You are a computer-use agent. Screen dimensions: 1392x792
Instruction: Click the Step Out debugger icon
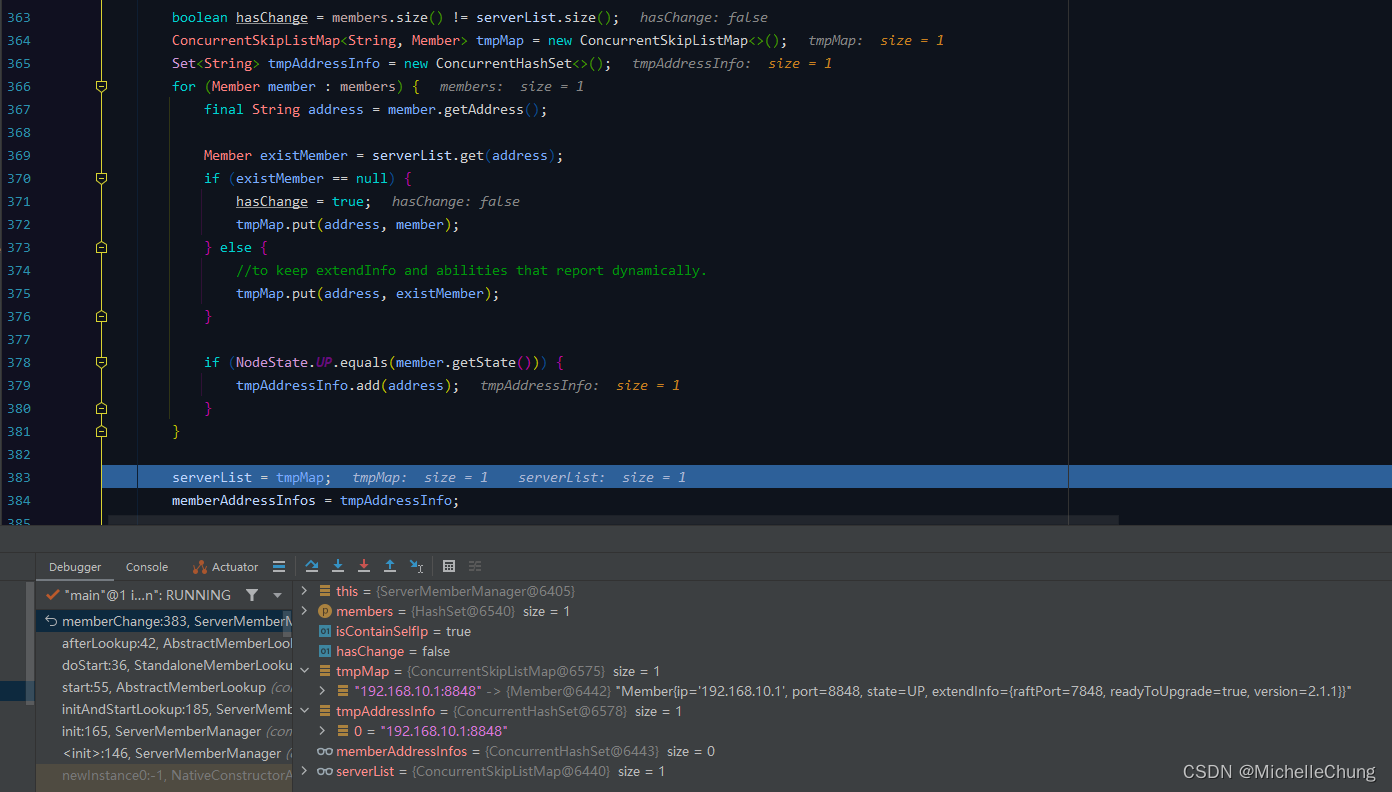[390, 566]
